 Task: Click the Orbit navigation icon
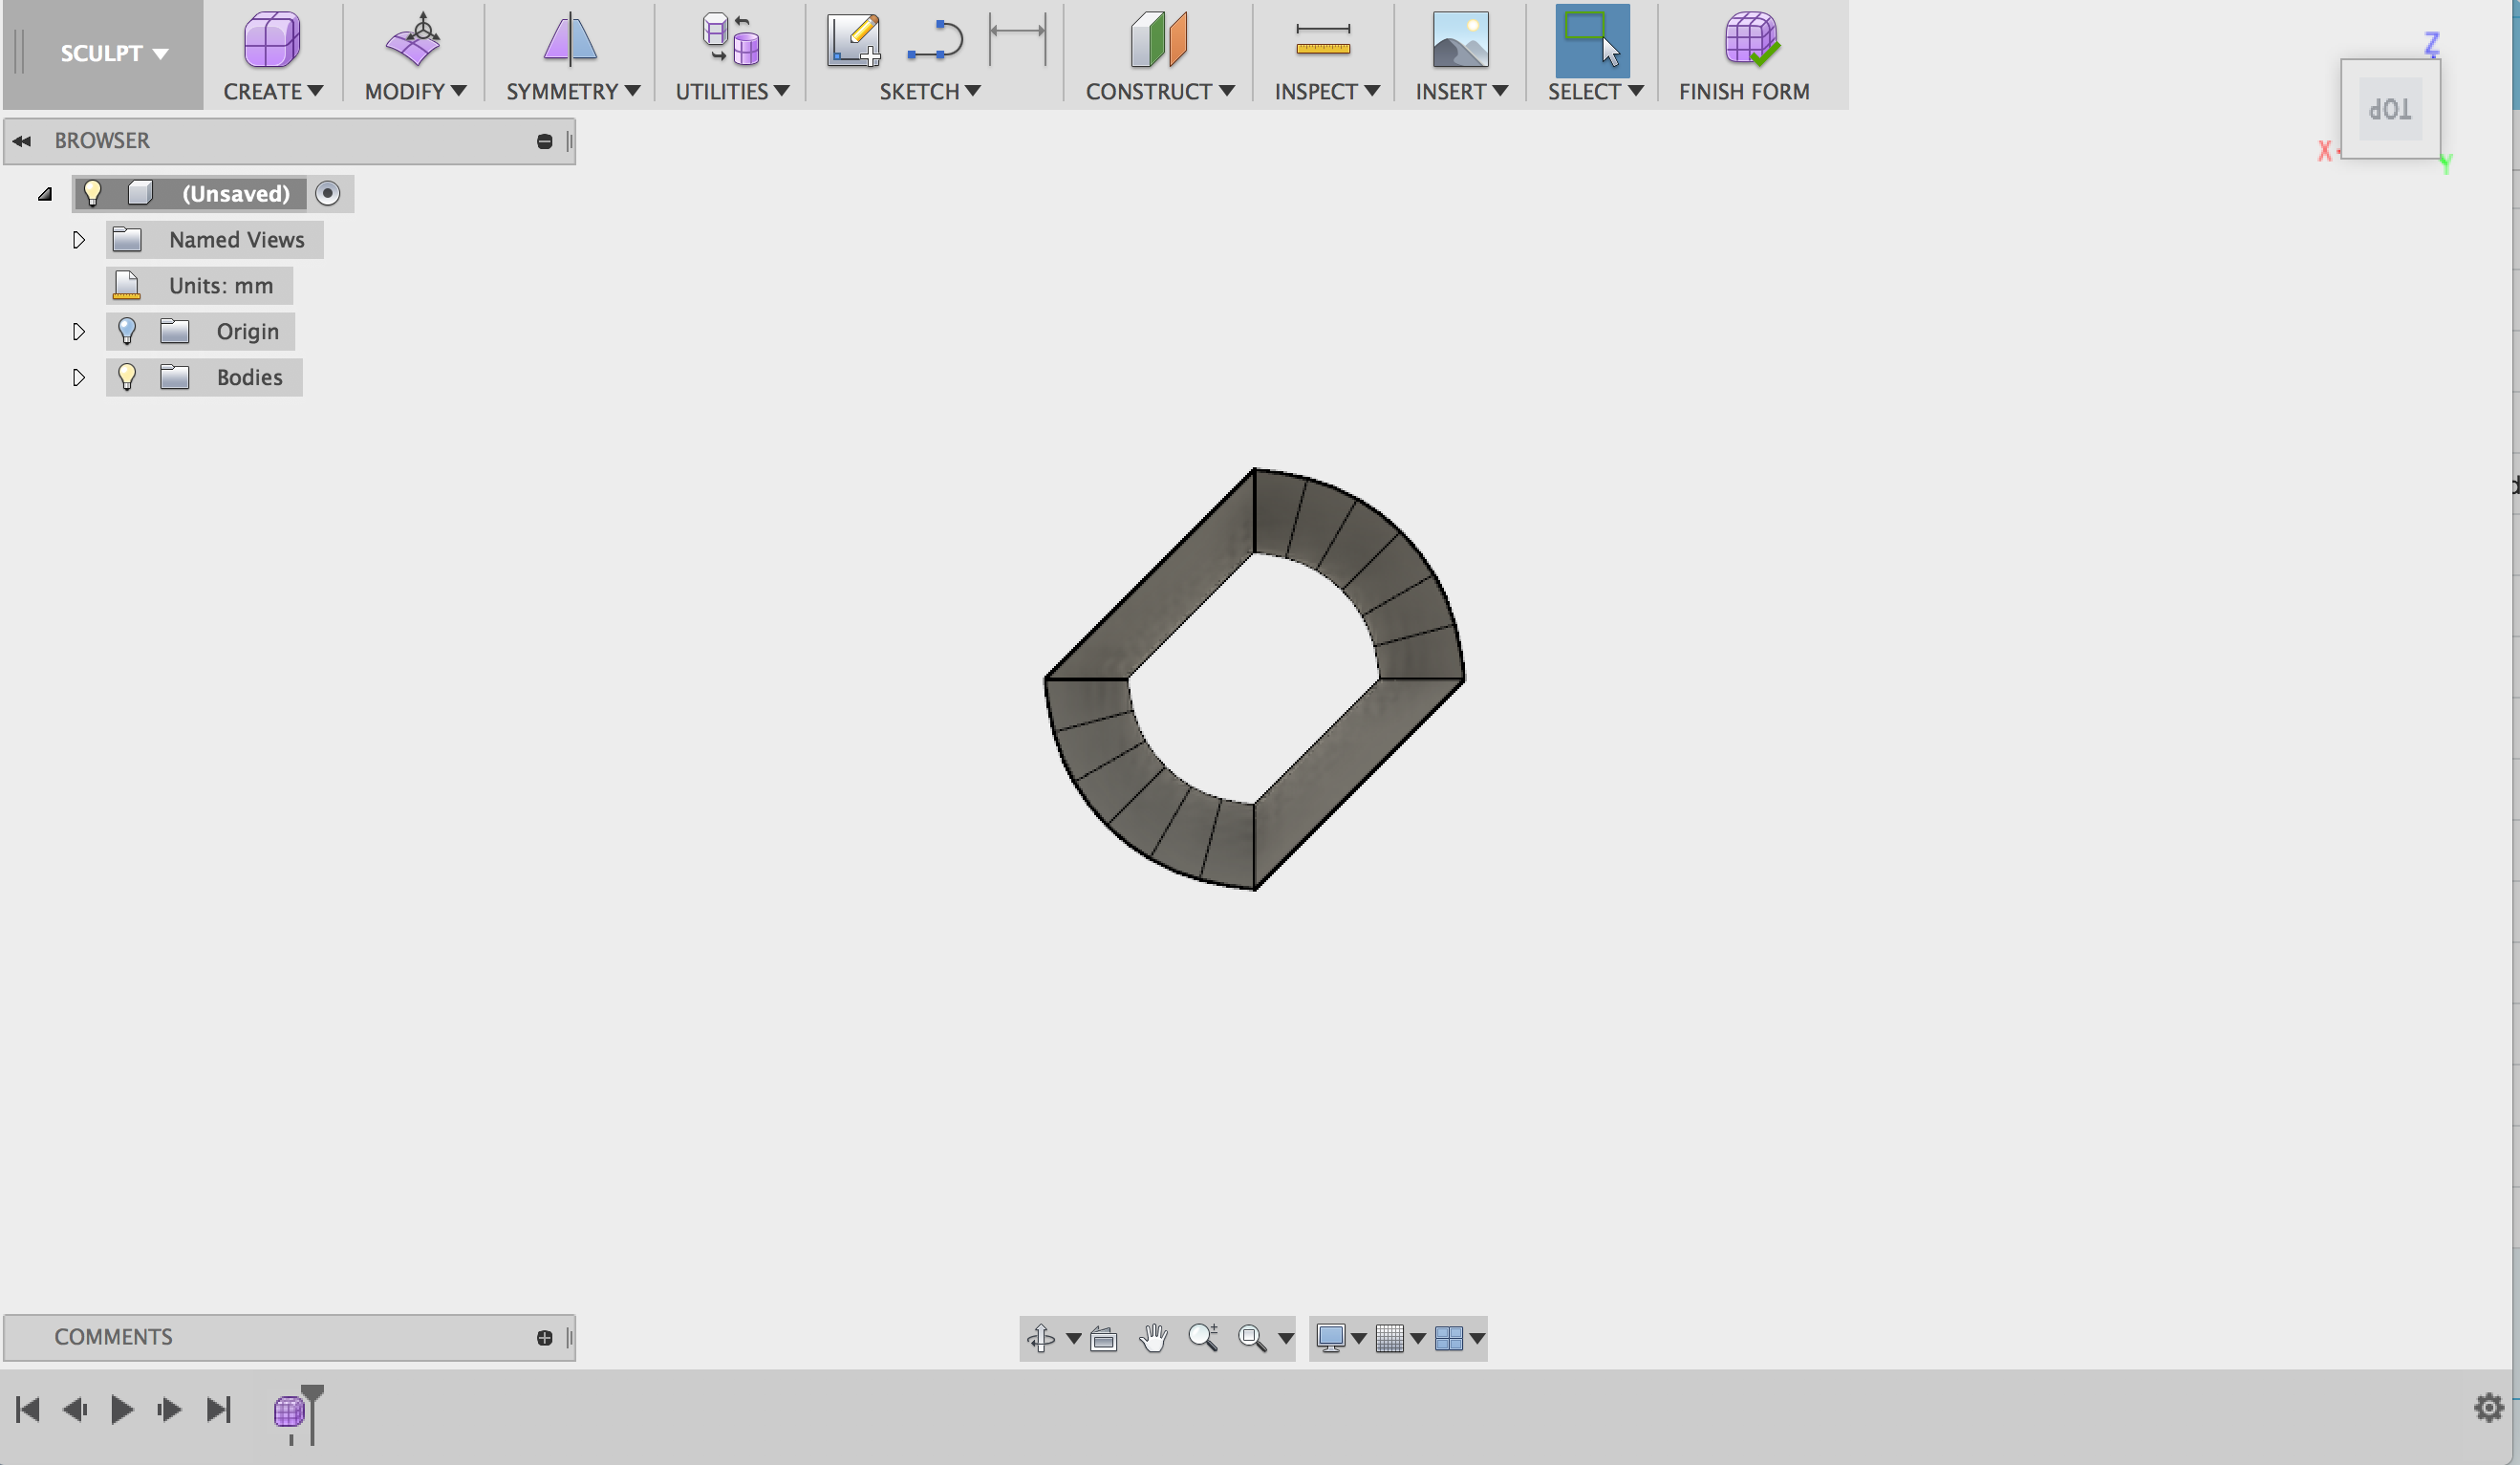coord(1041,1338)
